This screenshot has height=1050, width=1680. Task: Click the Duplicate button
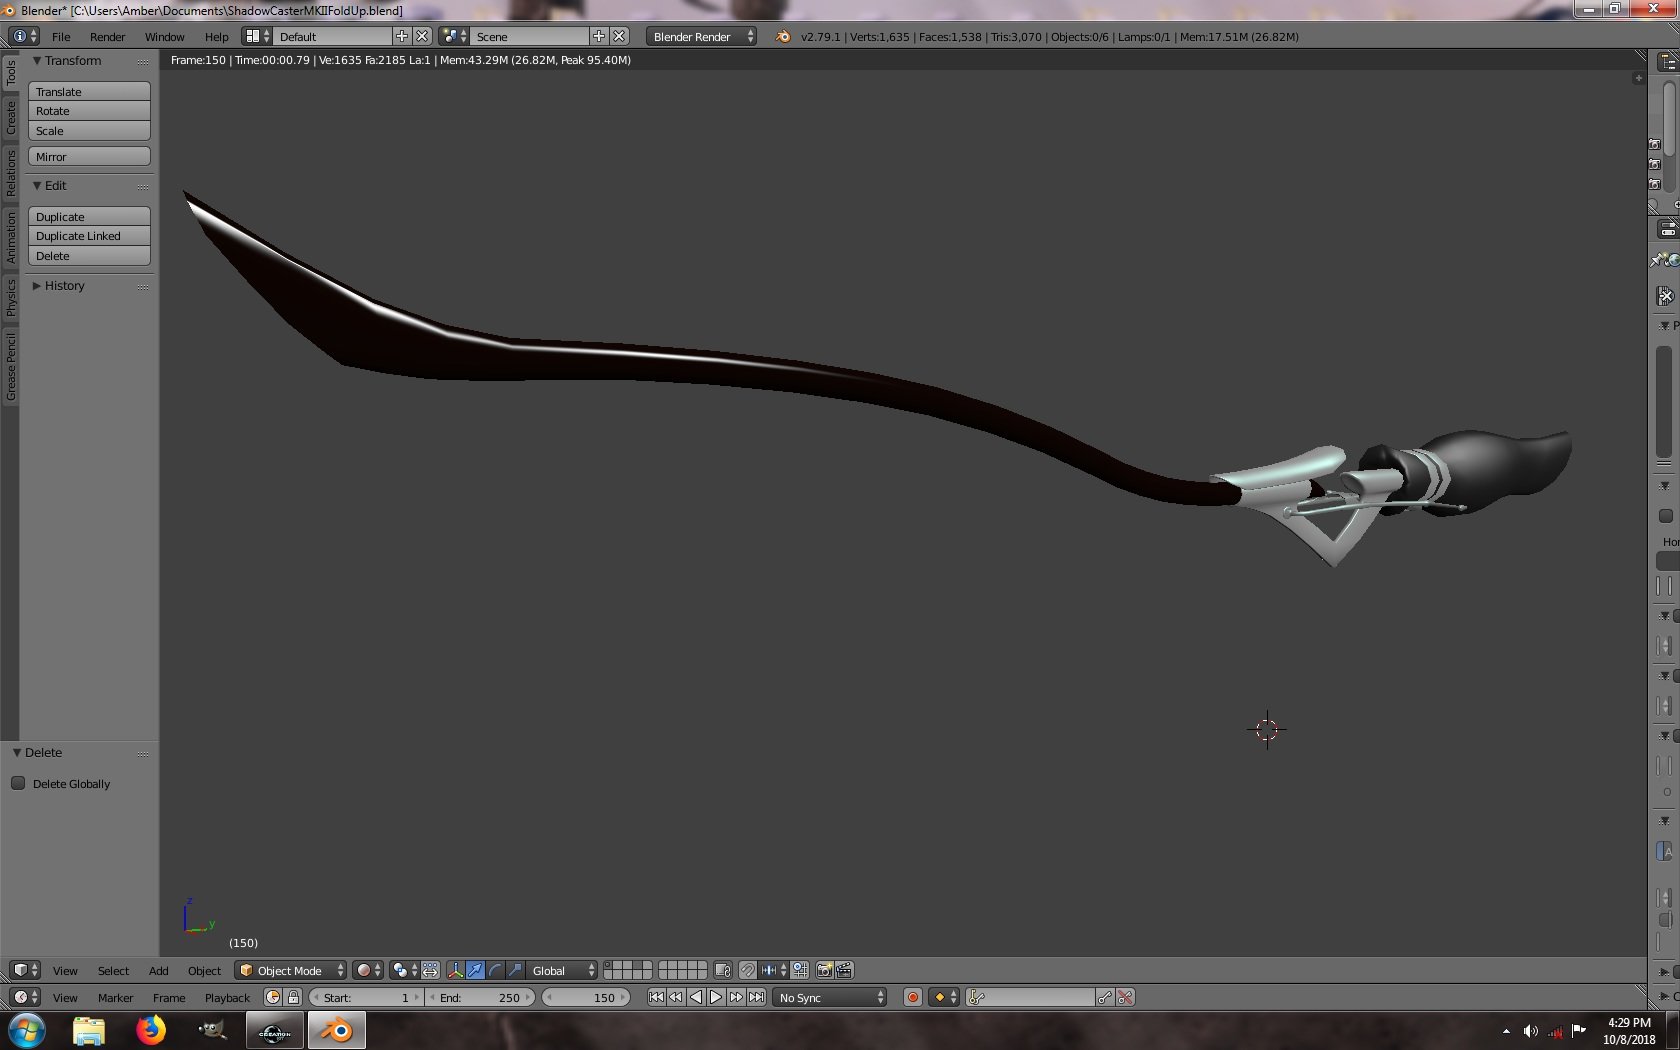pos(89,216)
